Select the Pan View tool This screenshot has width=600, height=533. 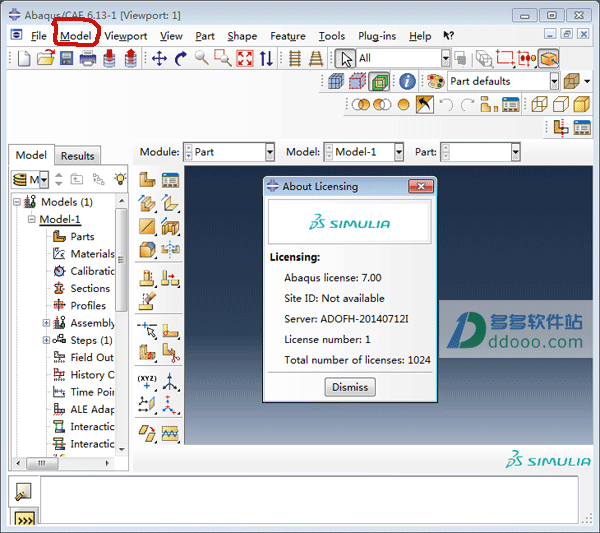(x=159, y=59)
